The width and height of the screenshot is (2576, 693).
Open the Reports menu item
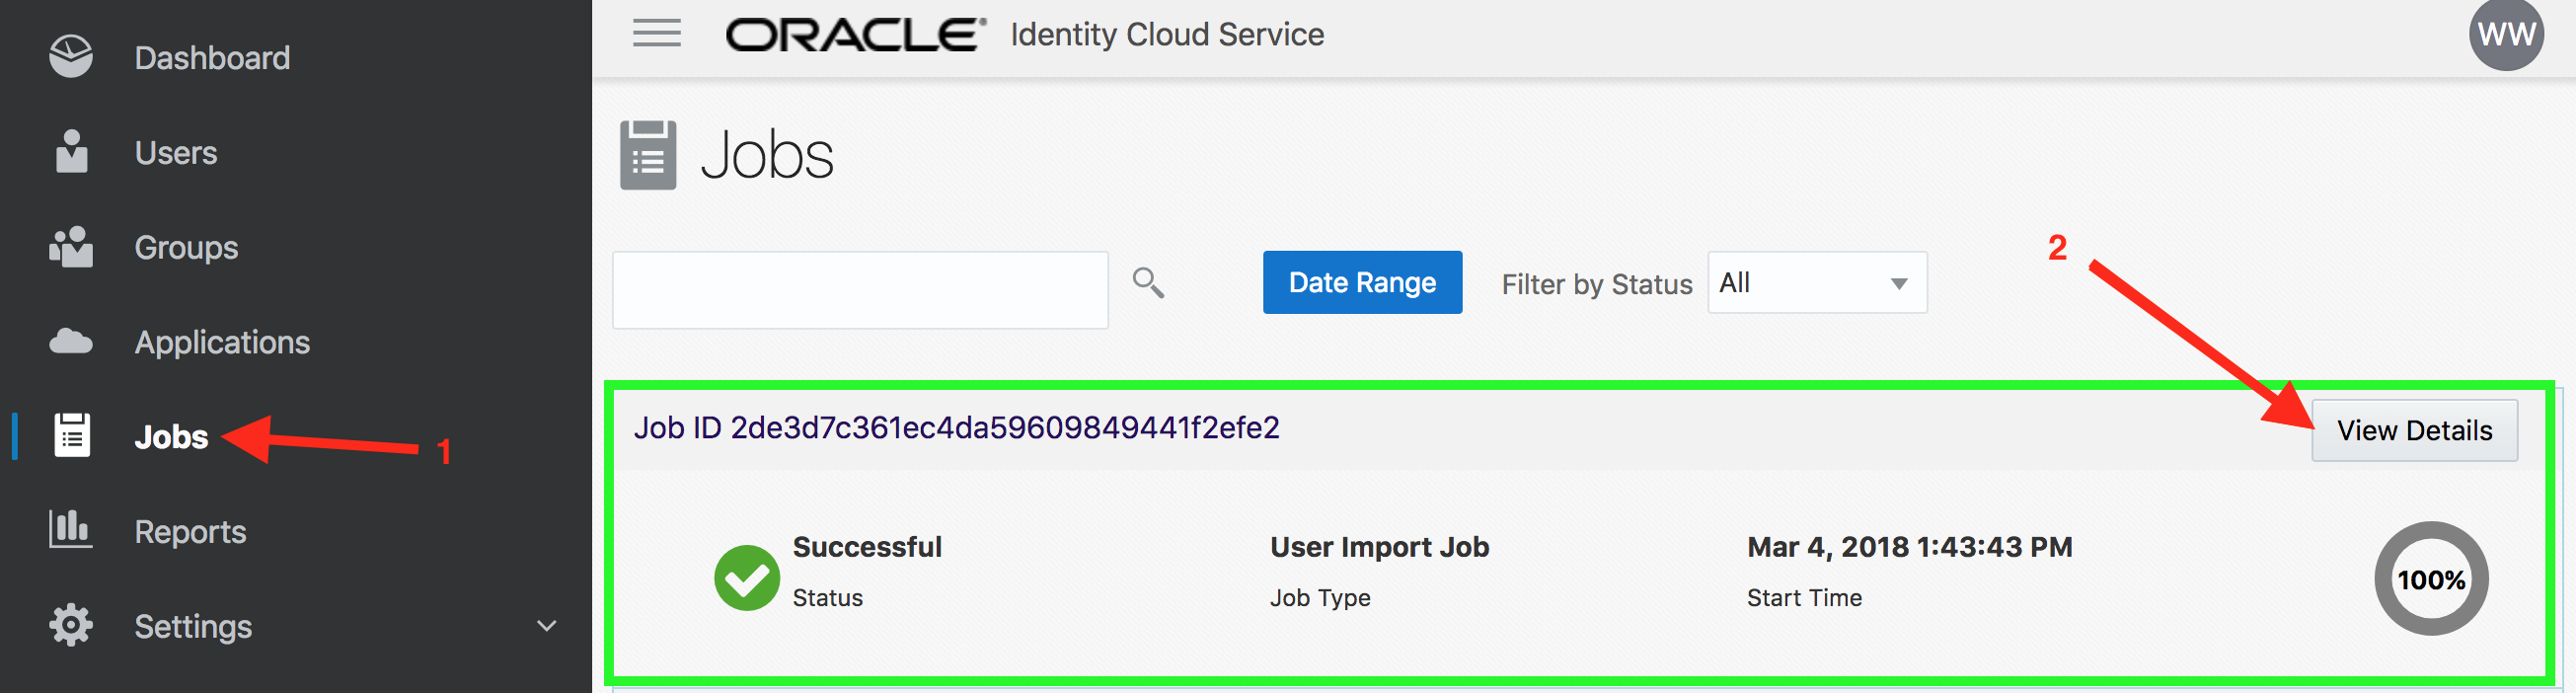point(190,531)
